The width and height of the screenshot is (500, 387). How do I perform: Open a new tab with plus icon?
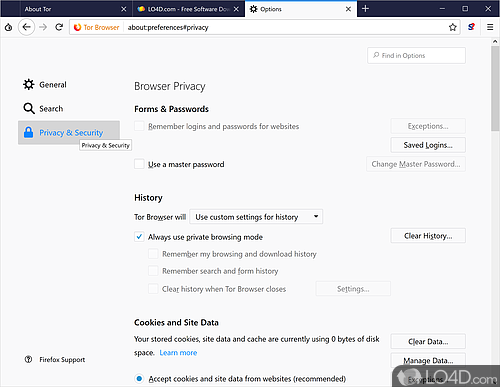365,9
